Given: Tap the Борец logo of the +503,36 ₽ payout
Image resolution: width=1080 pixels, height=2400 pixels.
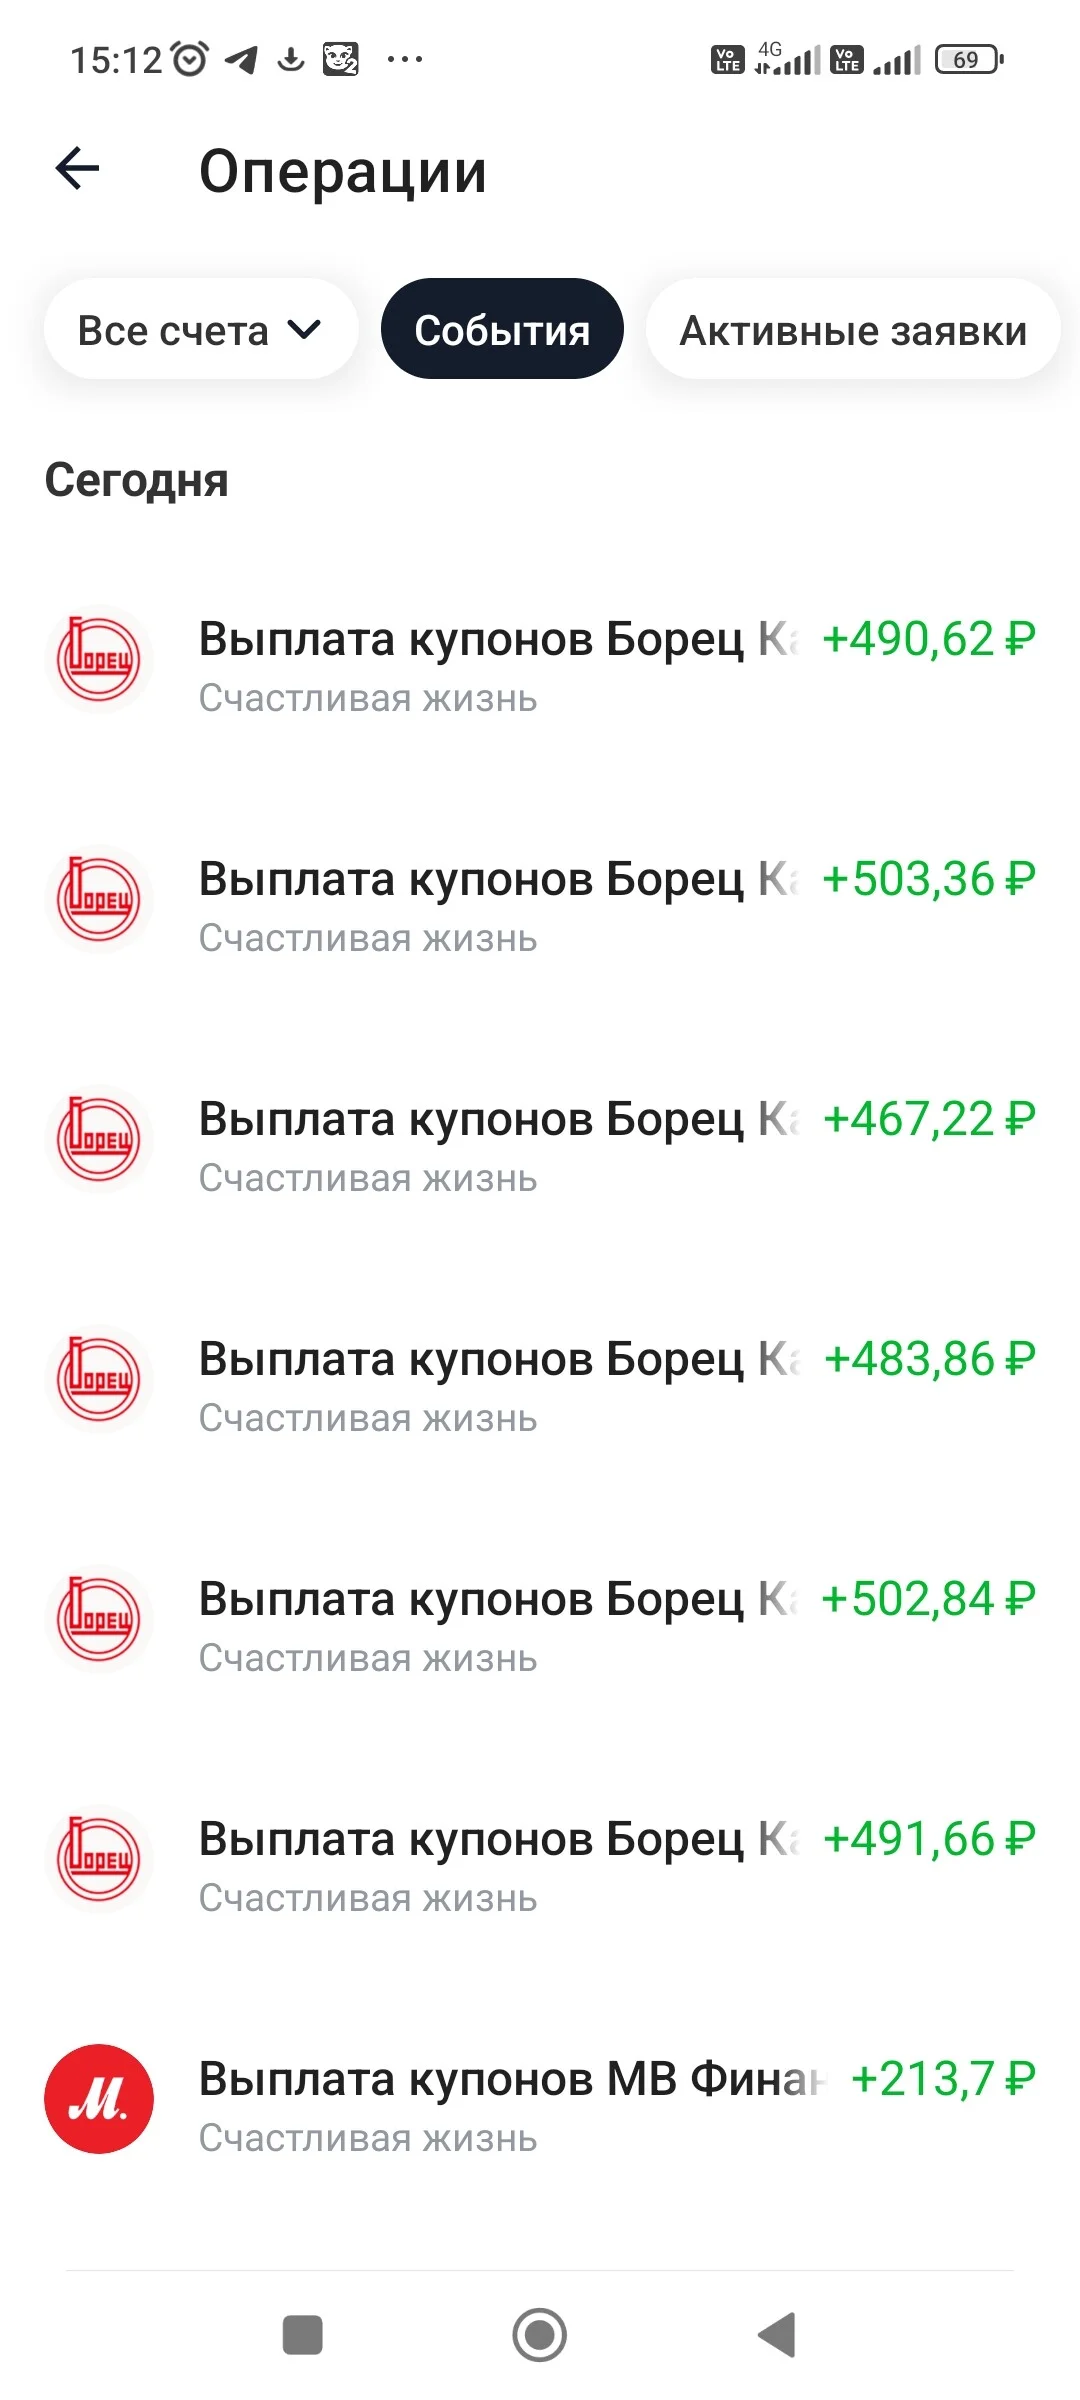Looking at the screenshot, I should point(99,899).
